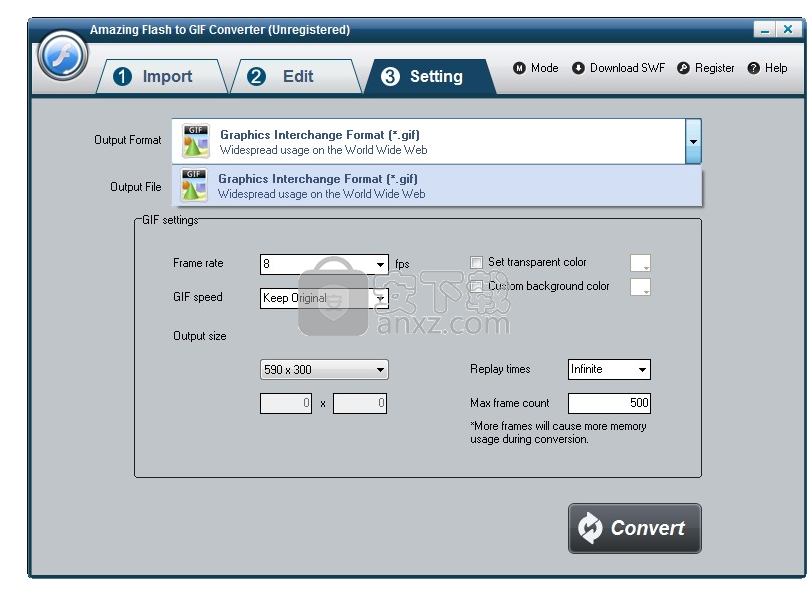
Task: Click the Max frame count label
Action: click(510, 403)
